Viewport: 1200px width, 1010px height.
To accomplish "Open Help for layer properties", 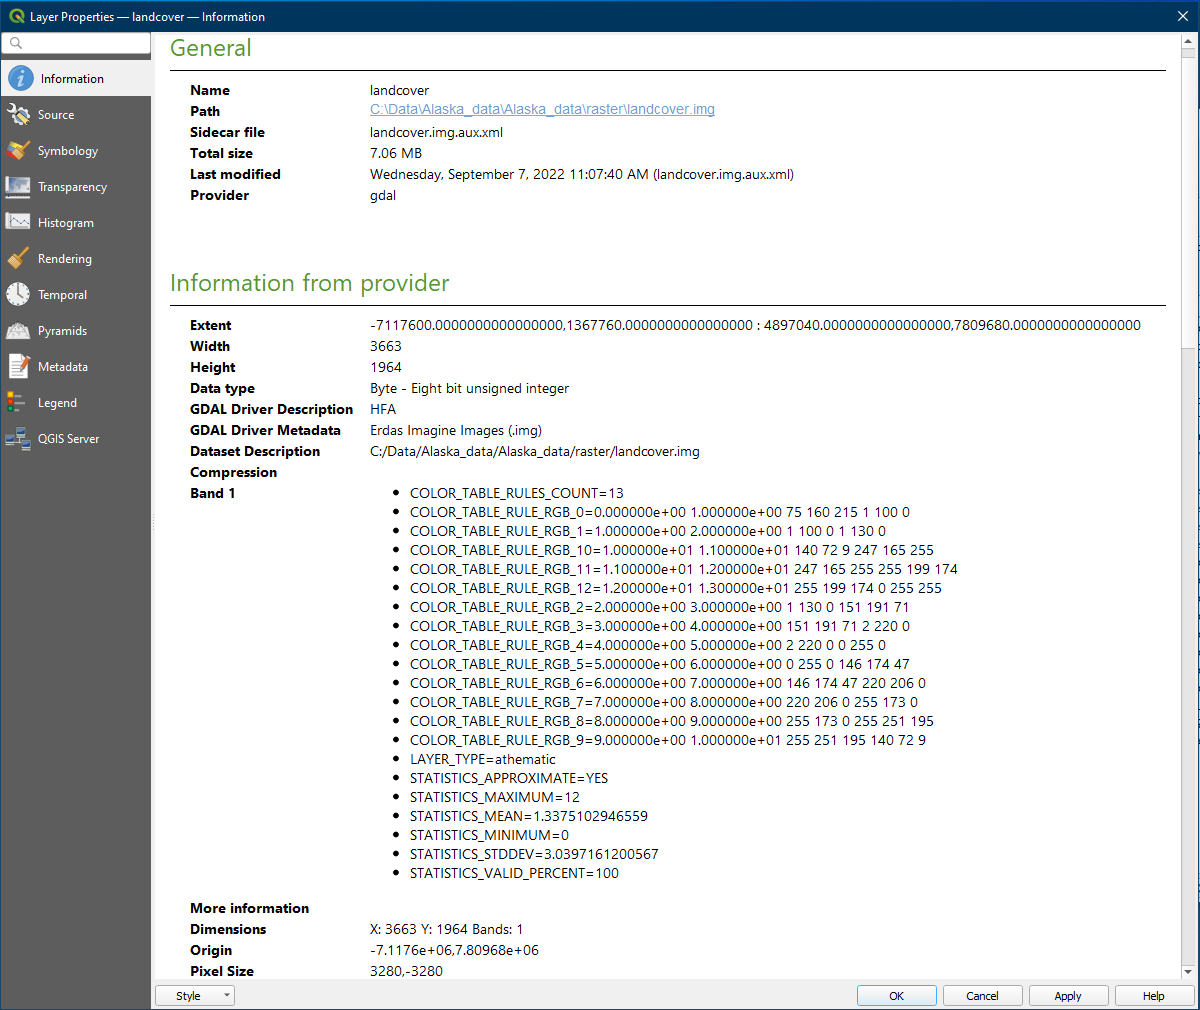I will click(1153, 996).
